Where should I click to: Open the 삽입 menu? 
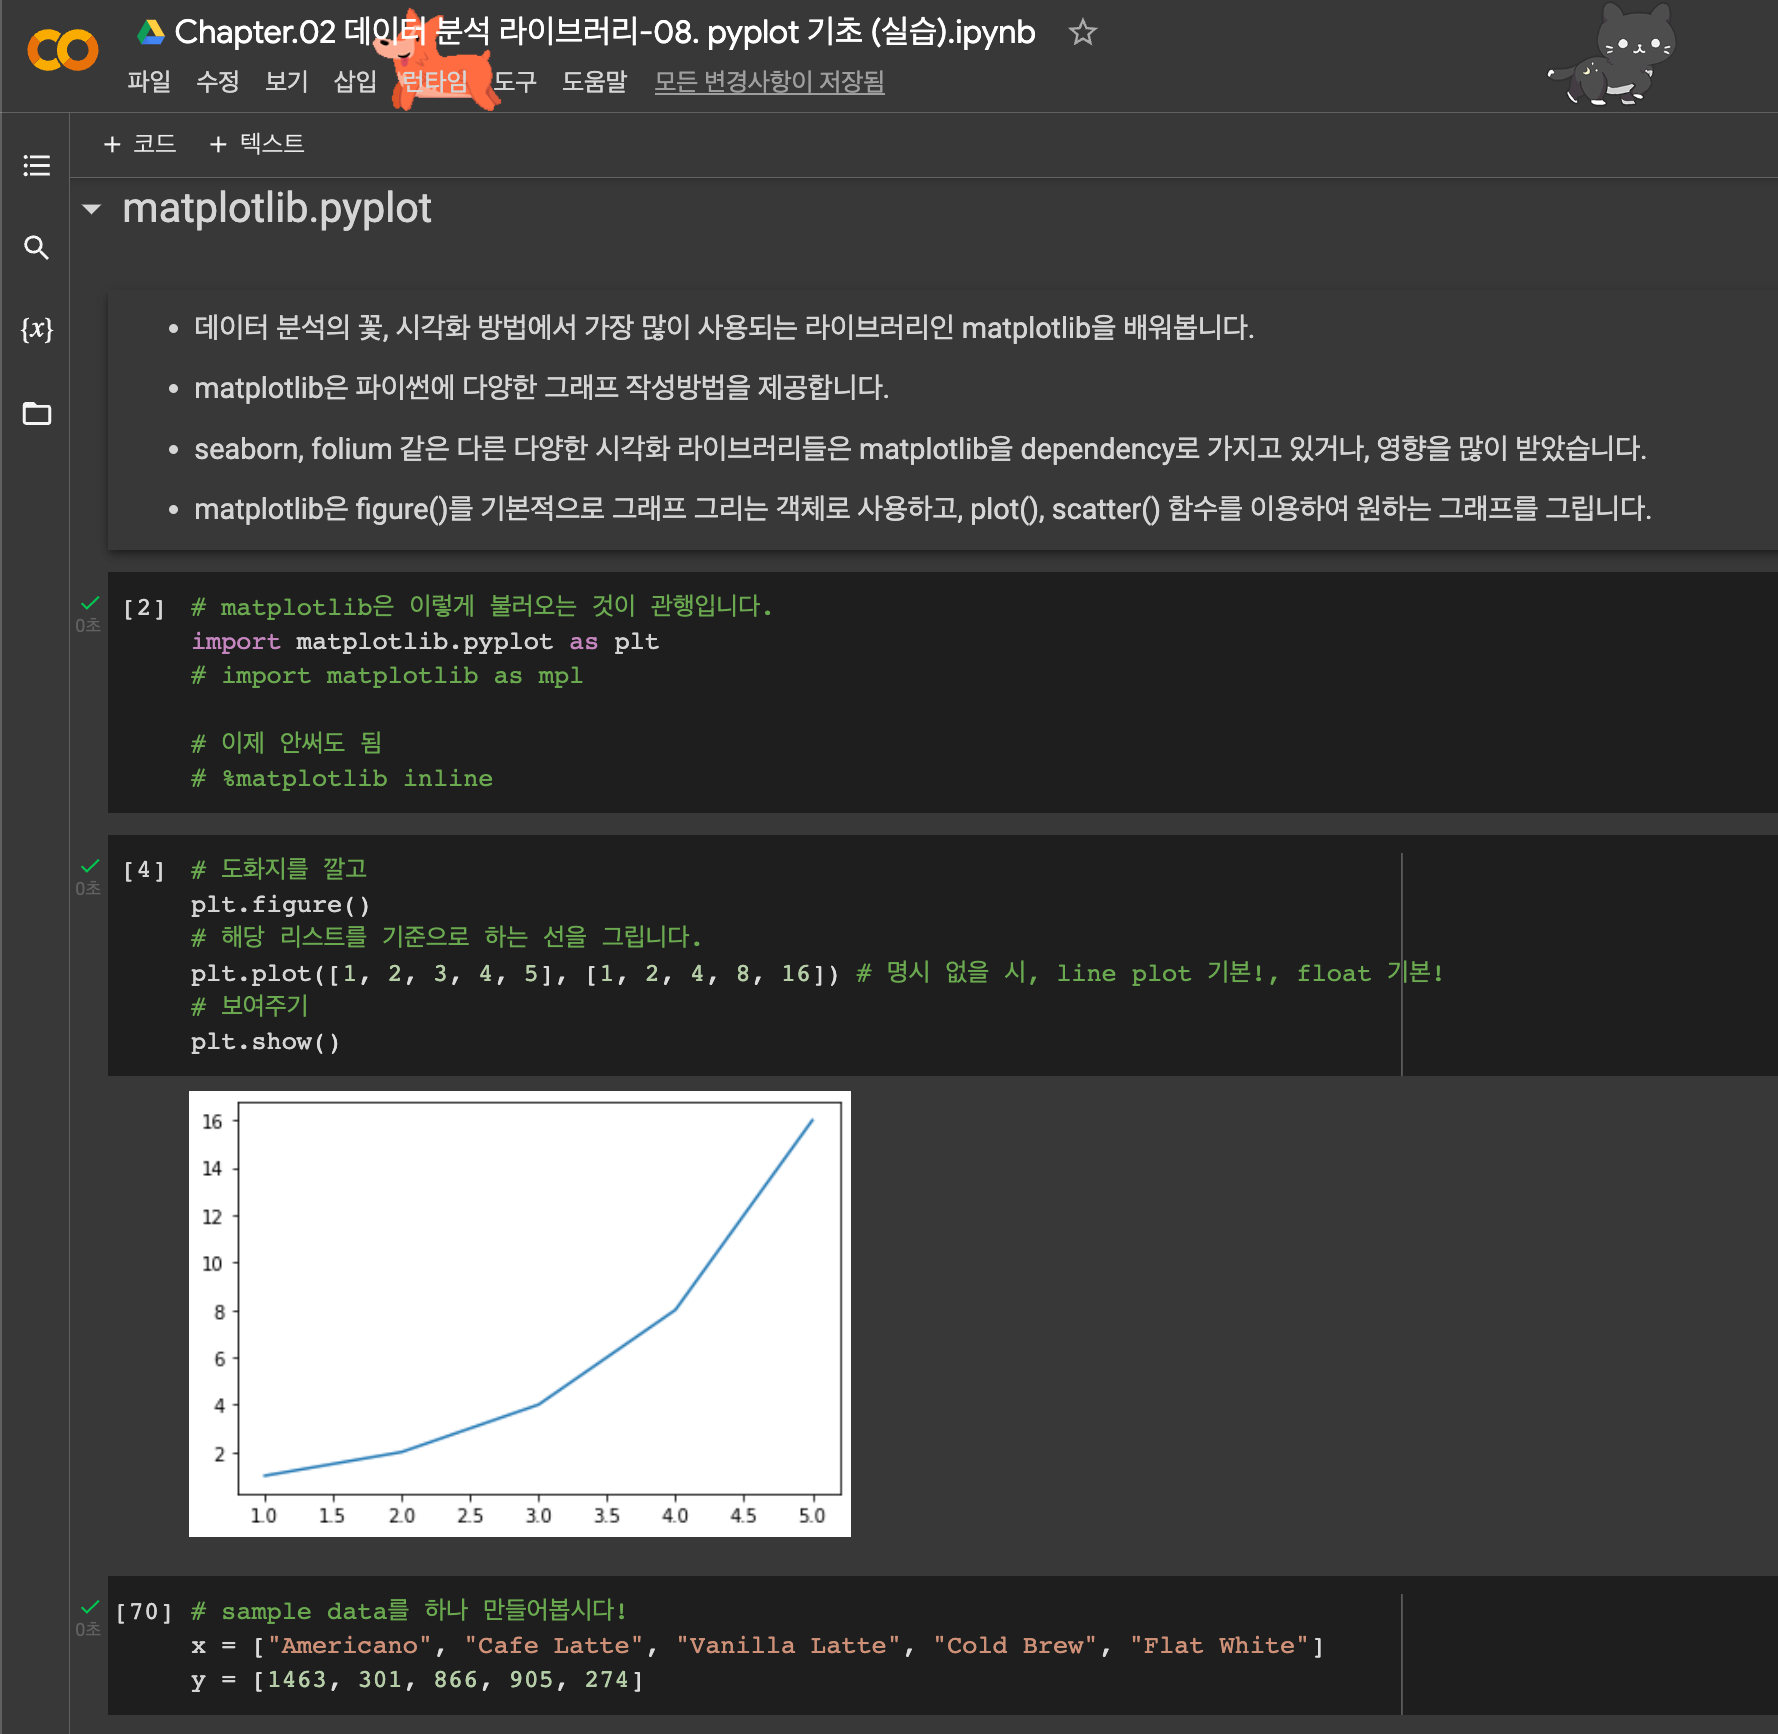coord(355,81)
